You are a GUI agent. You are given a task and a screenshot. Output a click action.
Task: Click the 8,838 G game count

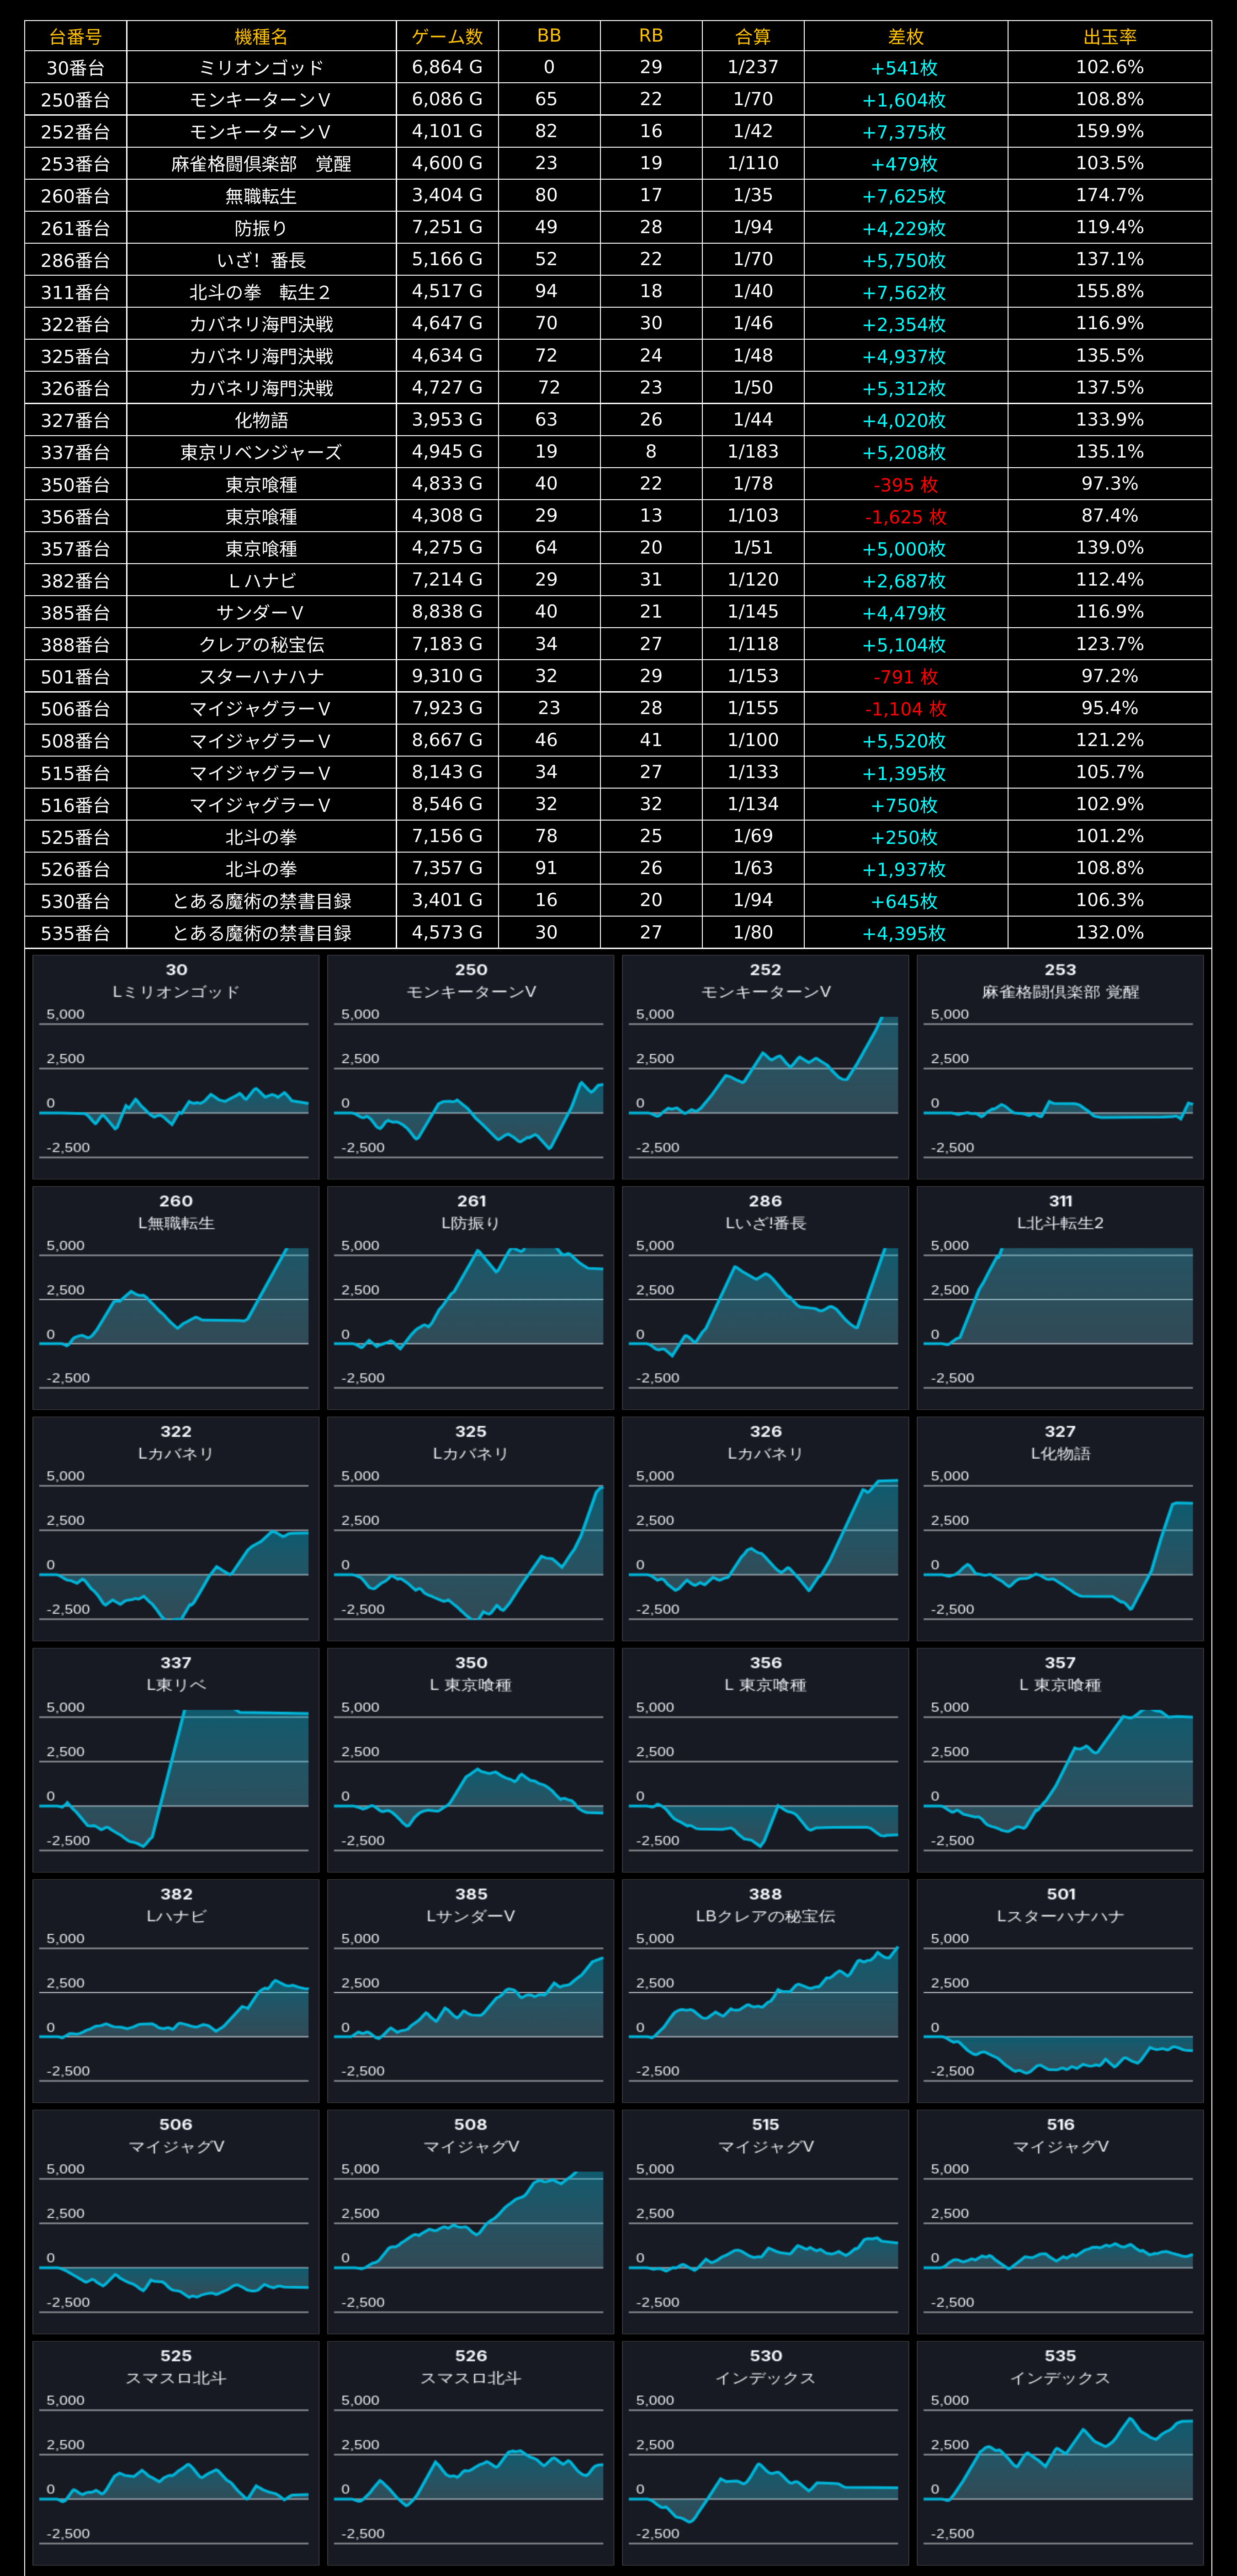447,613
